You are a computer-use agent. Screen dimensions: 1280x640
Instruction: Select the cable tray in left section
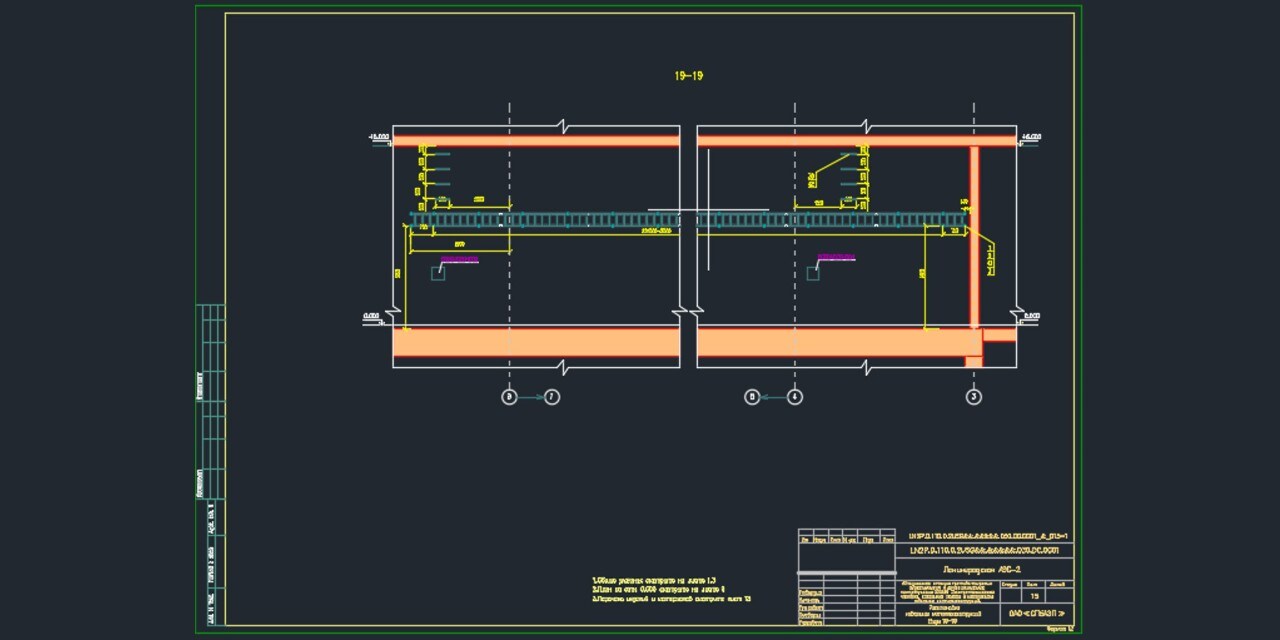(545, 219)
